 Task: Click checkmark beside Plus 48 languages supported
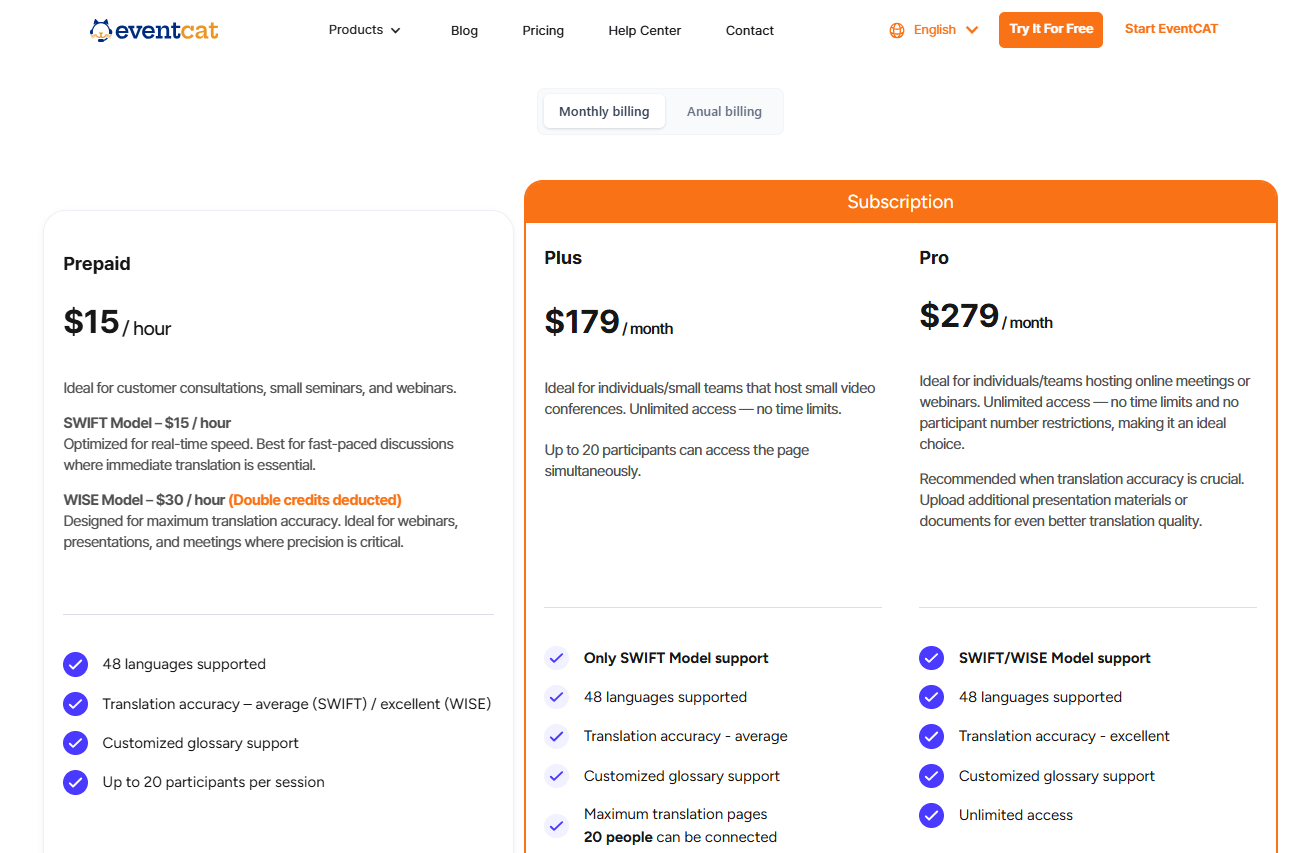pyautogui.click(x=556, y=697)
